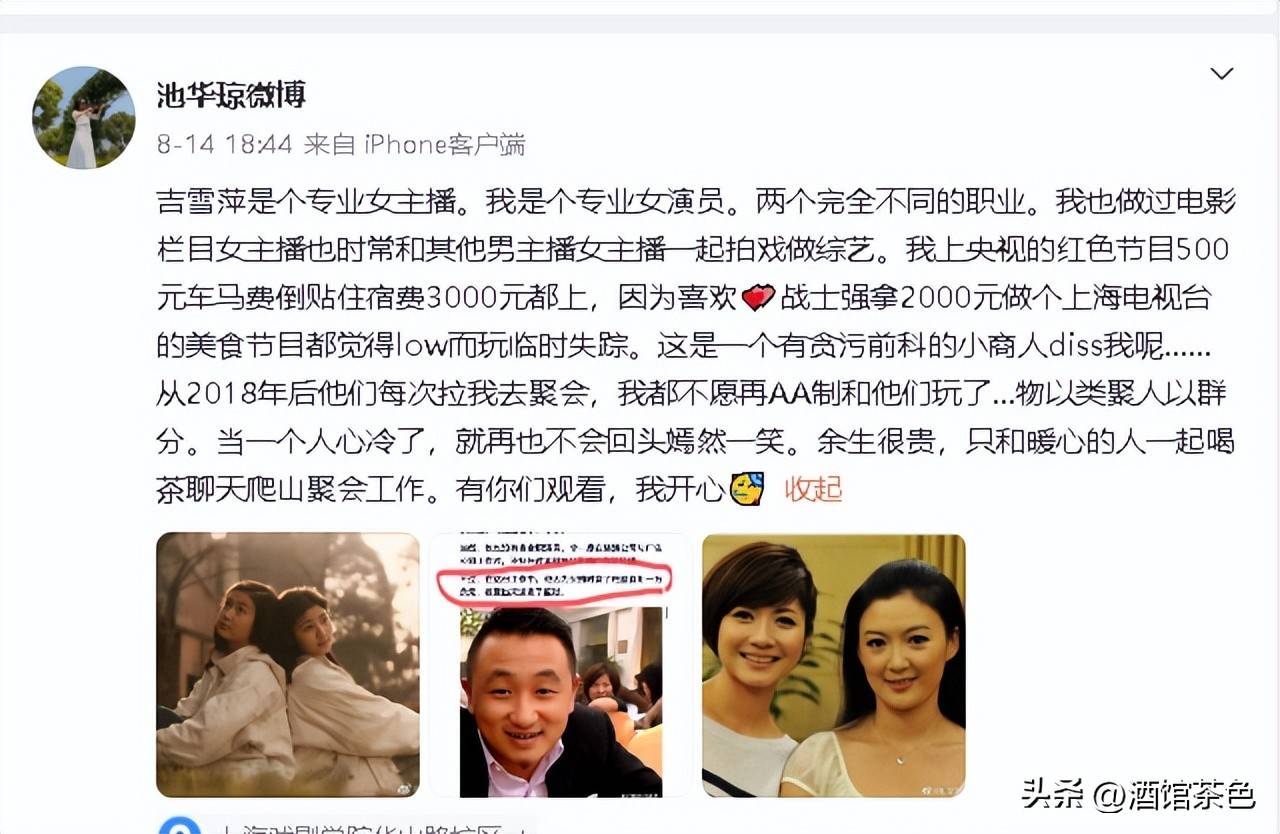
Task: Expand the post options chevron
Action: coord(1221,74)
